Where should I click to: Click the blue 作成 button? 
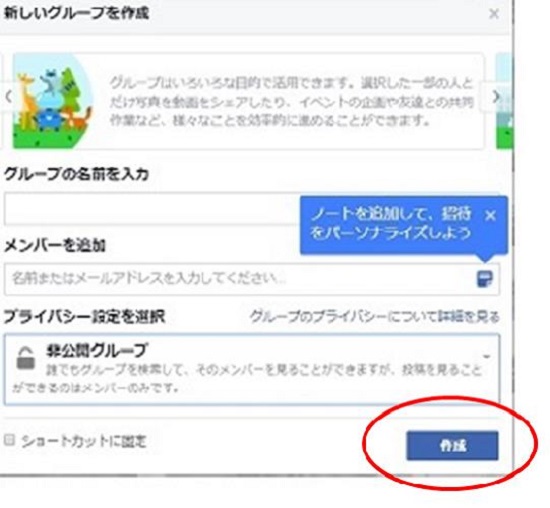click(452, 446)
